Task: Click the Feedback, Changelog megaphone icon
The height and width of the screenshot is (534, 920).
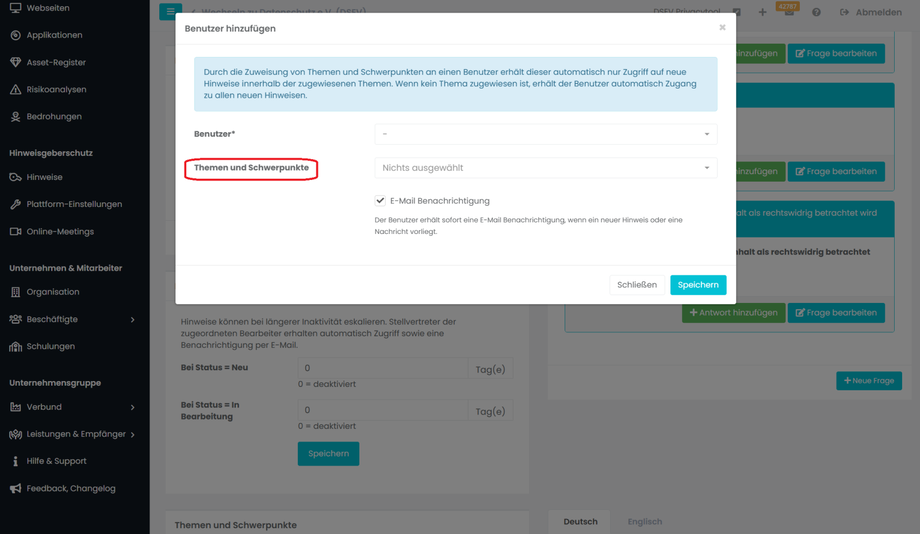Action: pos(15,489)
